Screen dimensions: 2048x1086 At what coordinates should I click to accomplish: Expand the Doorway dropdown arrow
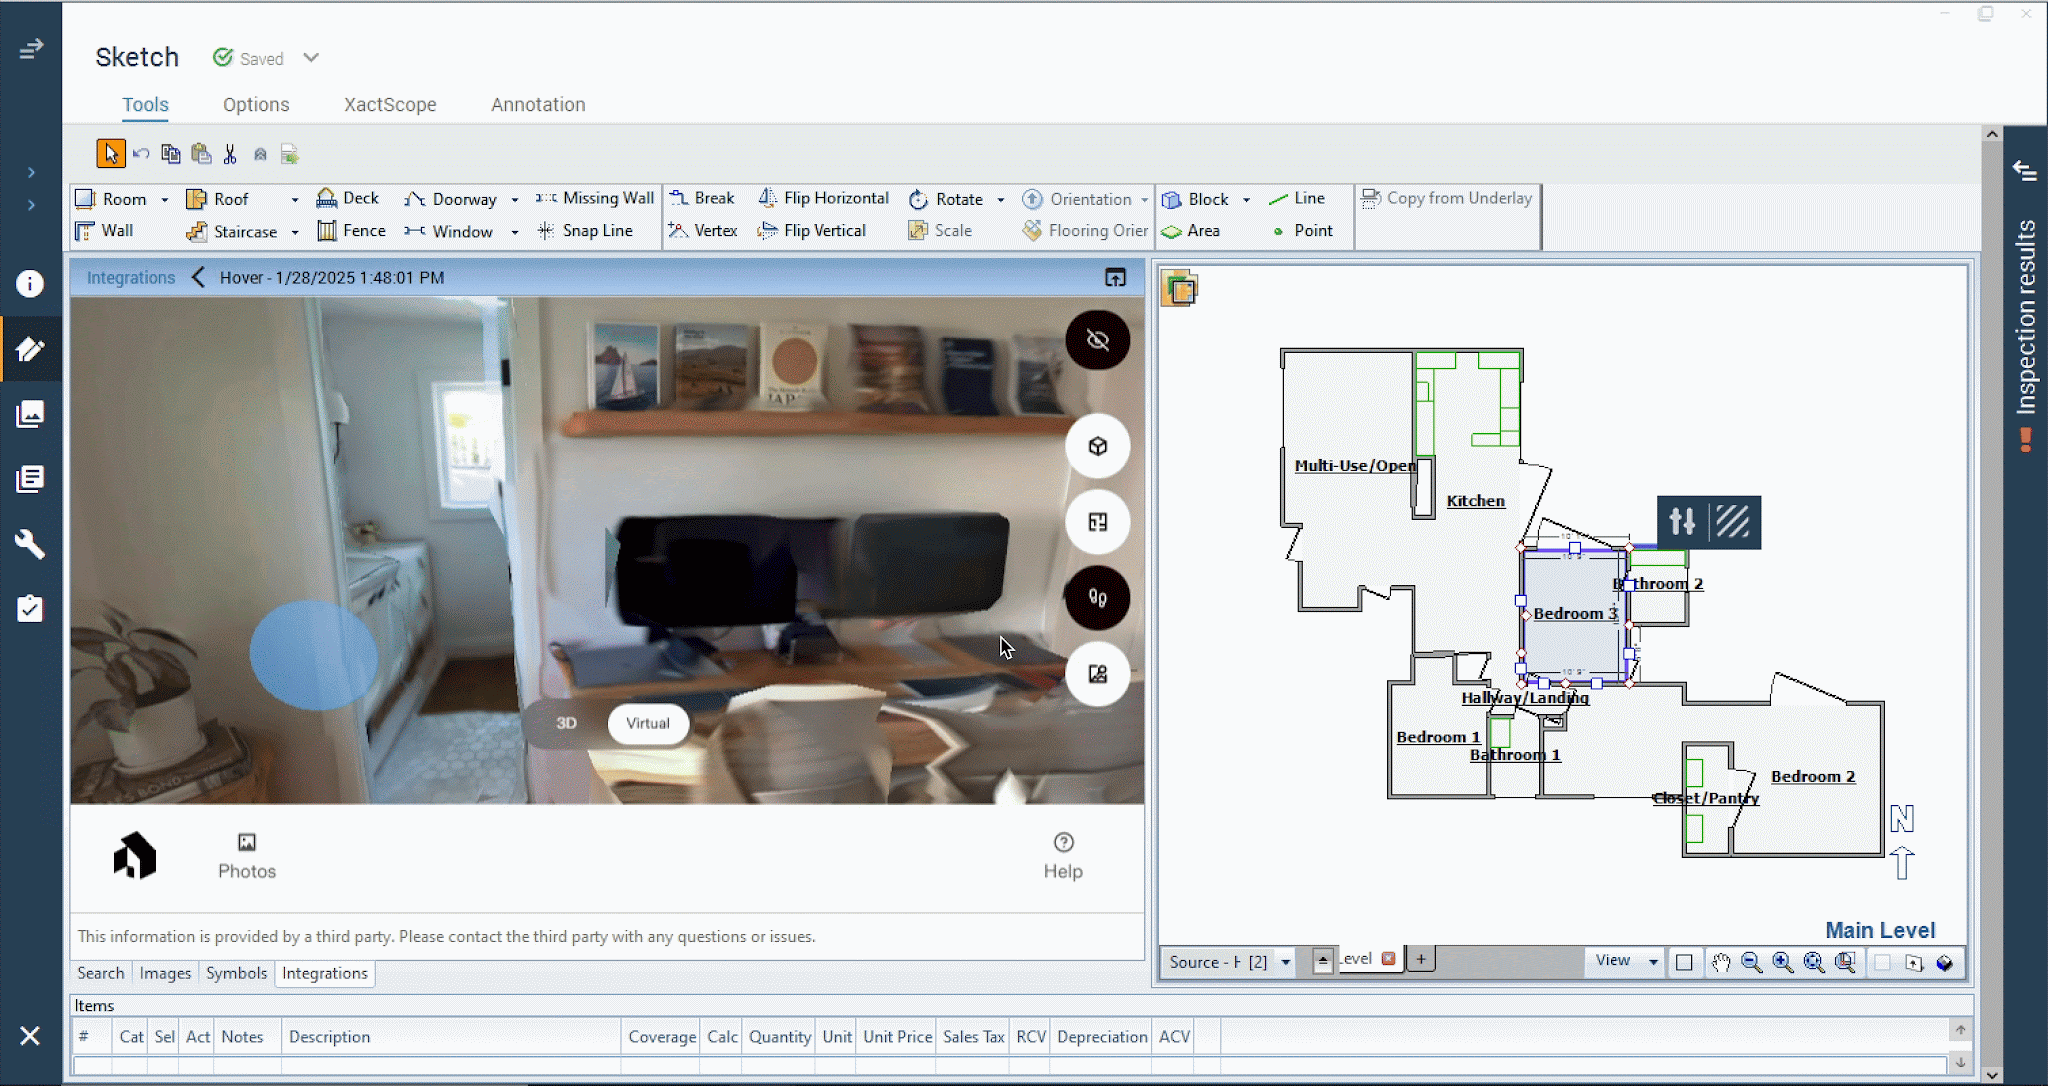(515, 200)
